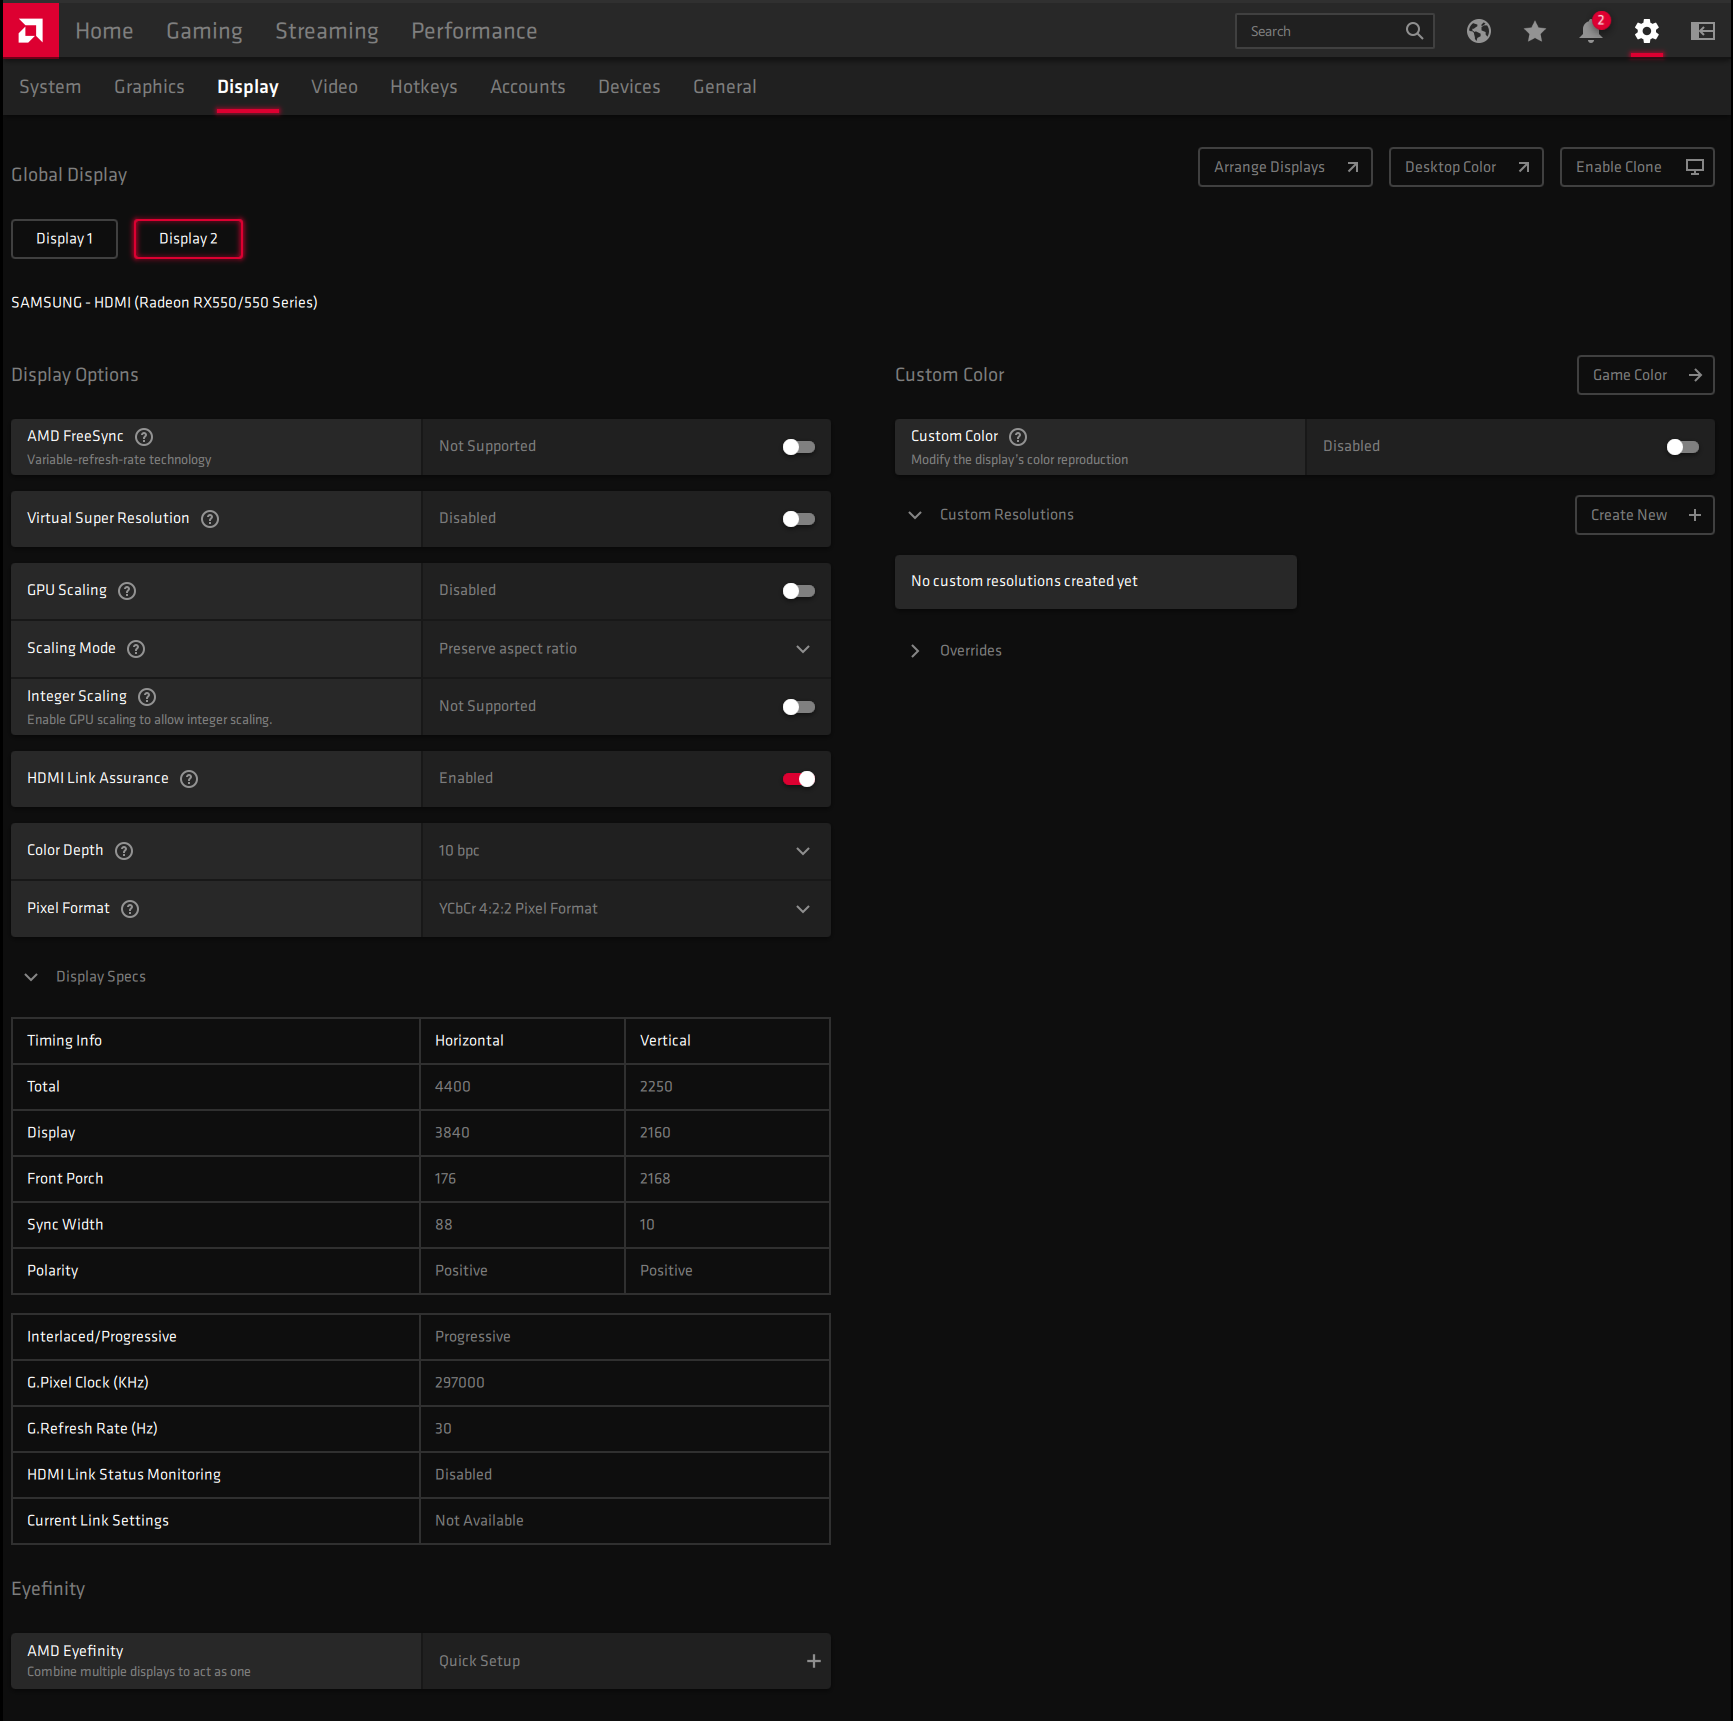Screen dimensions: 1733x1721
Task: Disable HDMI Link Assurance toggle
Action: [798, 779]
